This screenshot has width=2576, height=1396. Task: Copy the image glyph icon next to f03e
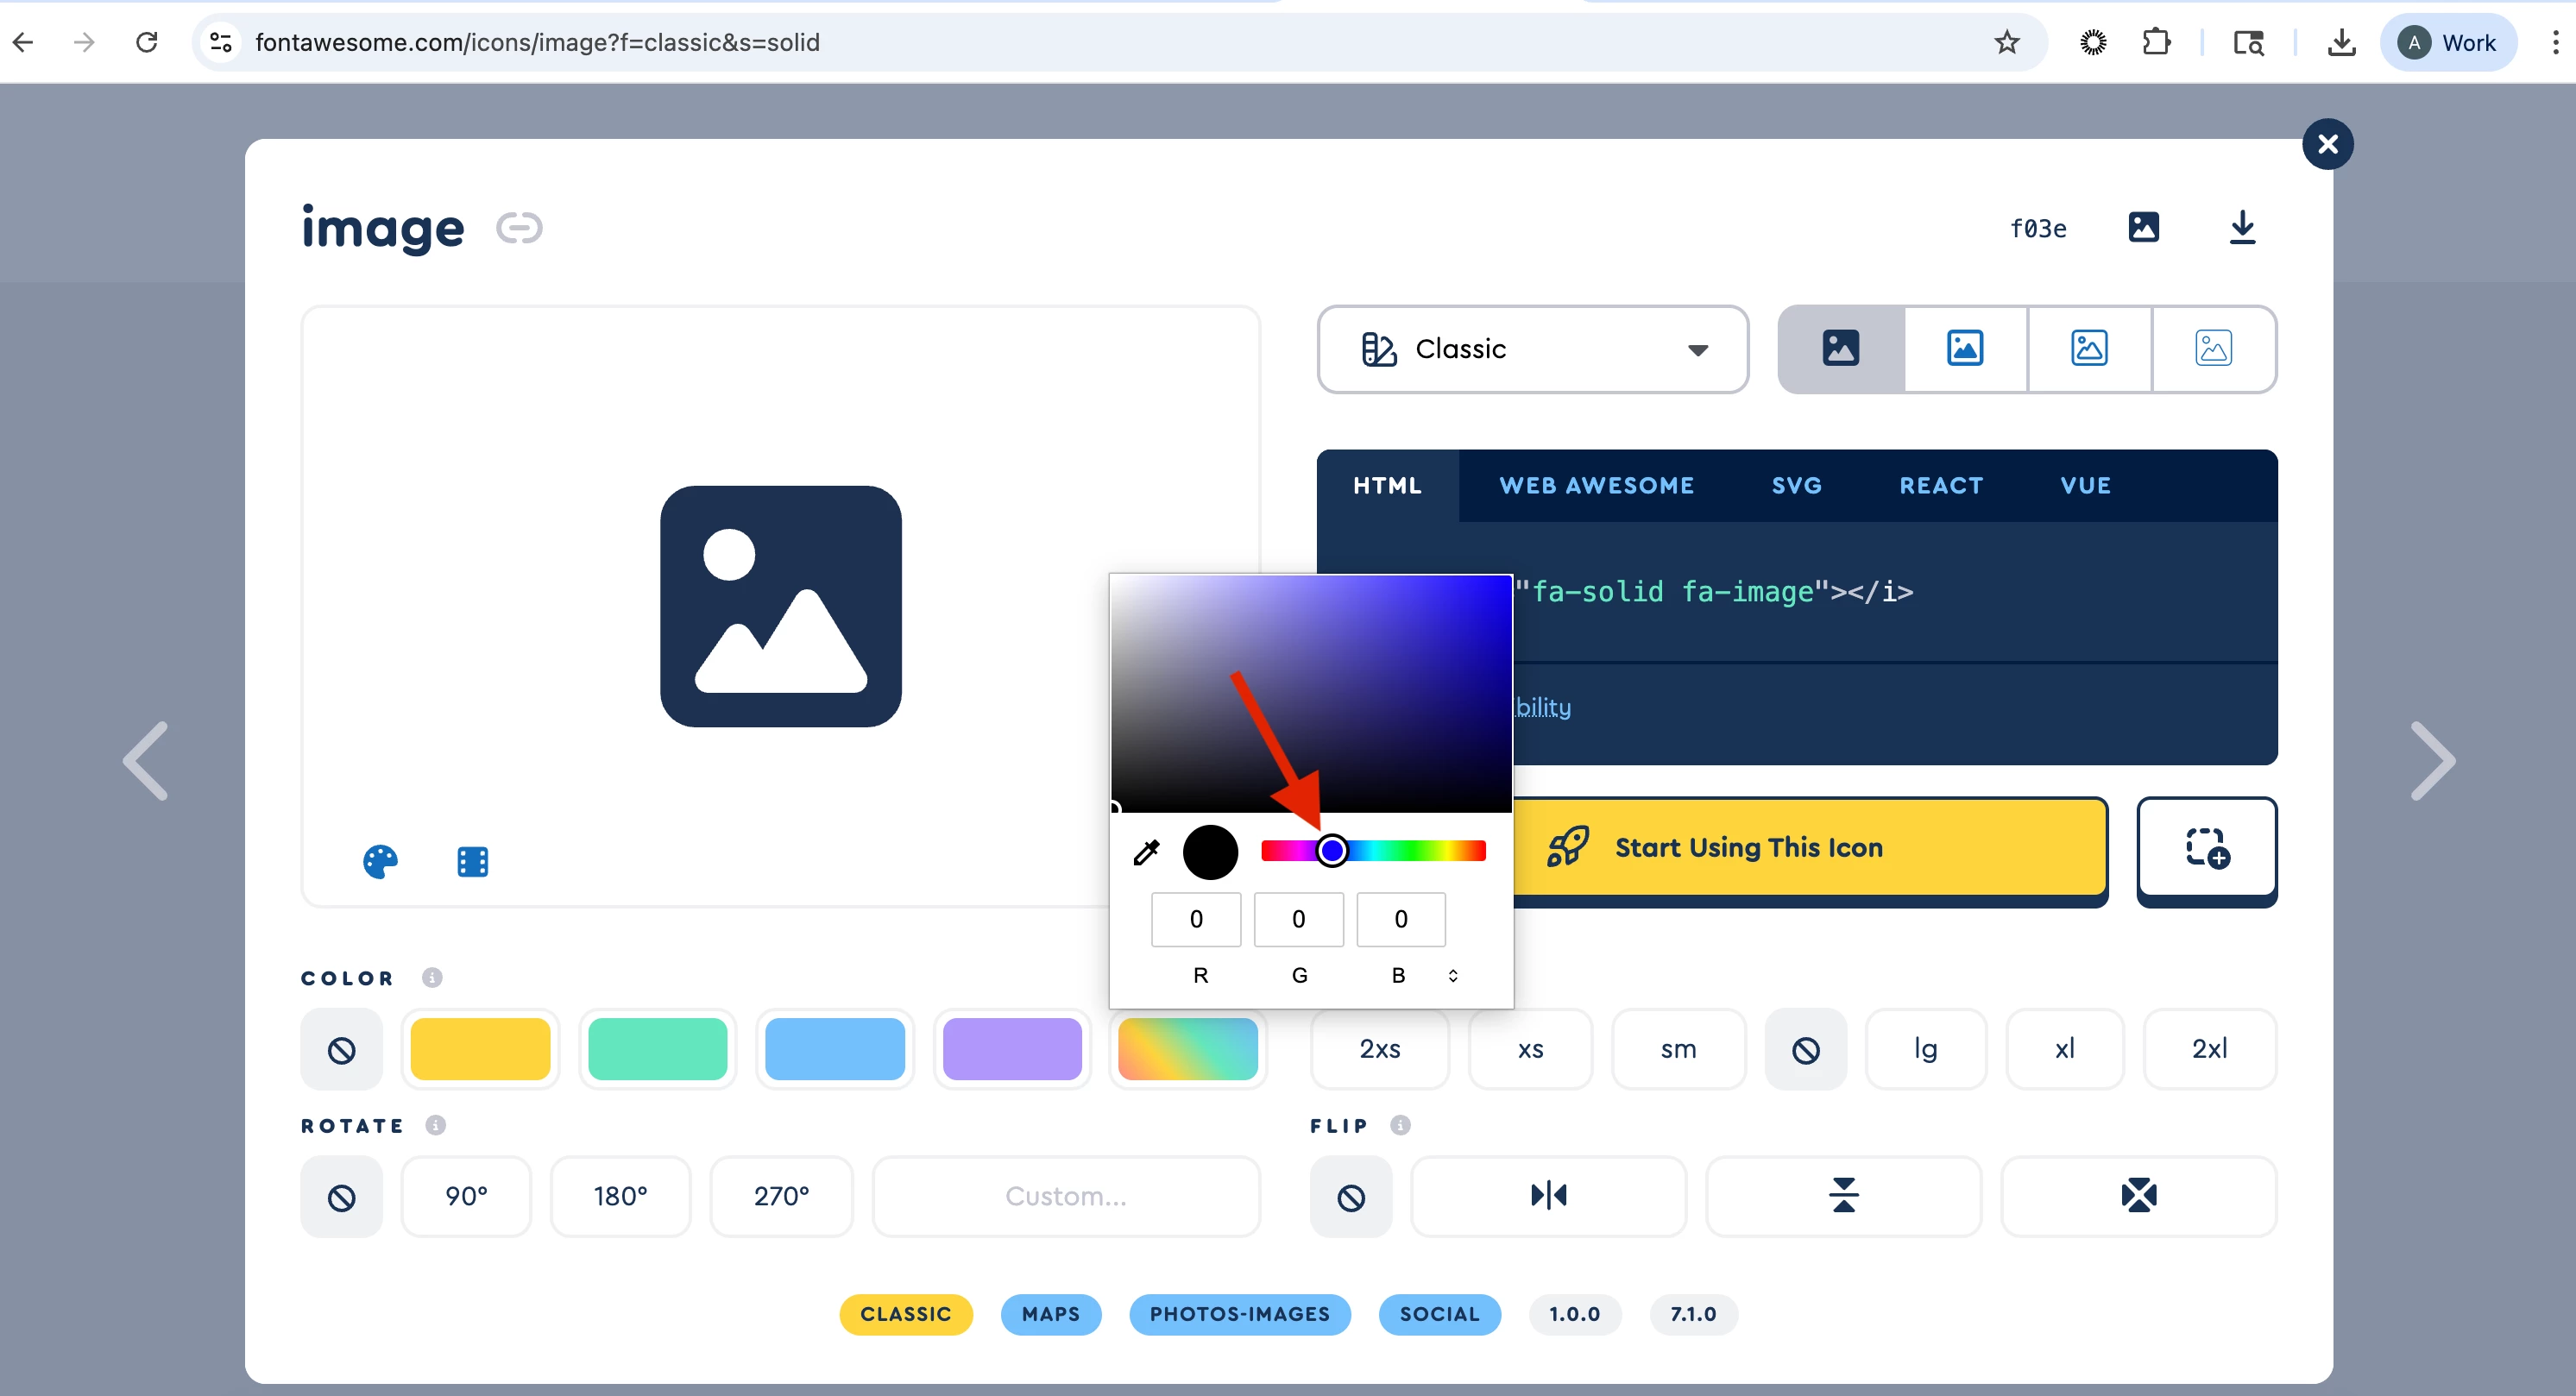point(2143,228)
